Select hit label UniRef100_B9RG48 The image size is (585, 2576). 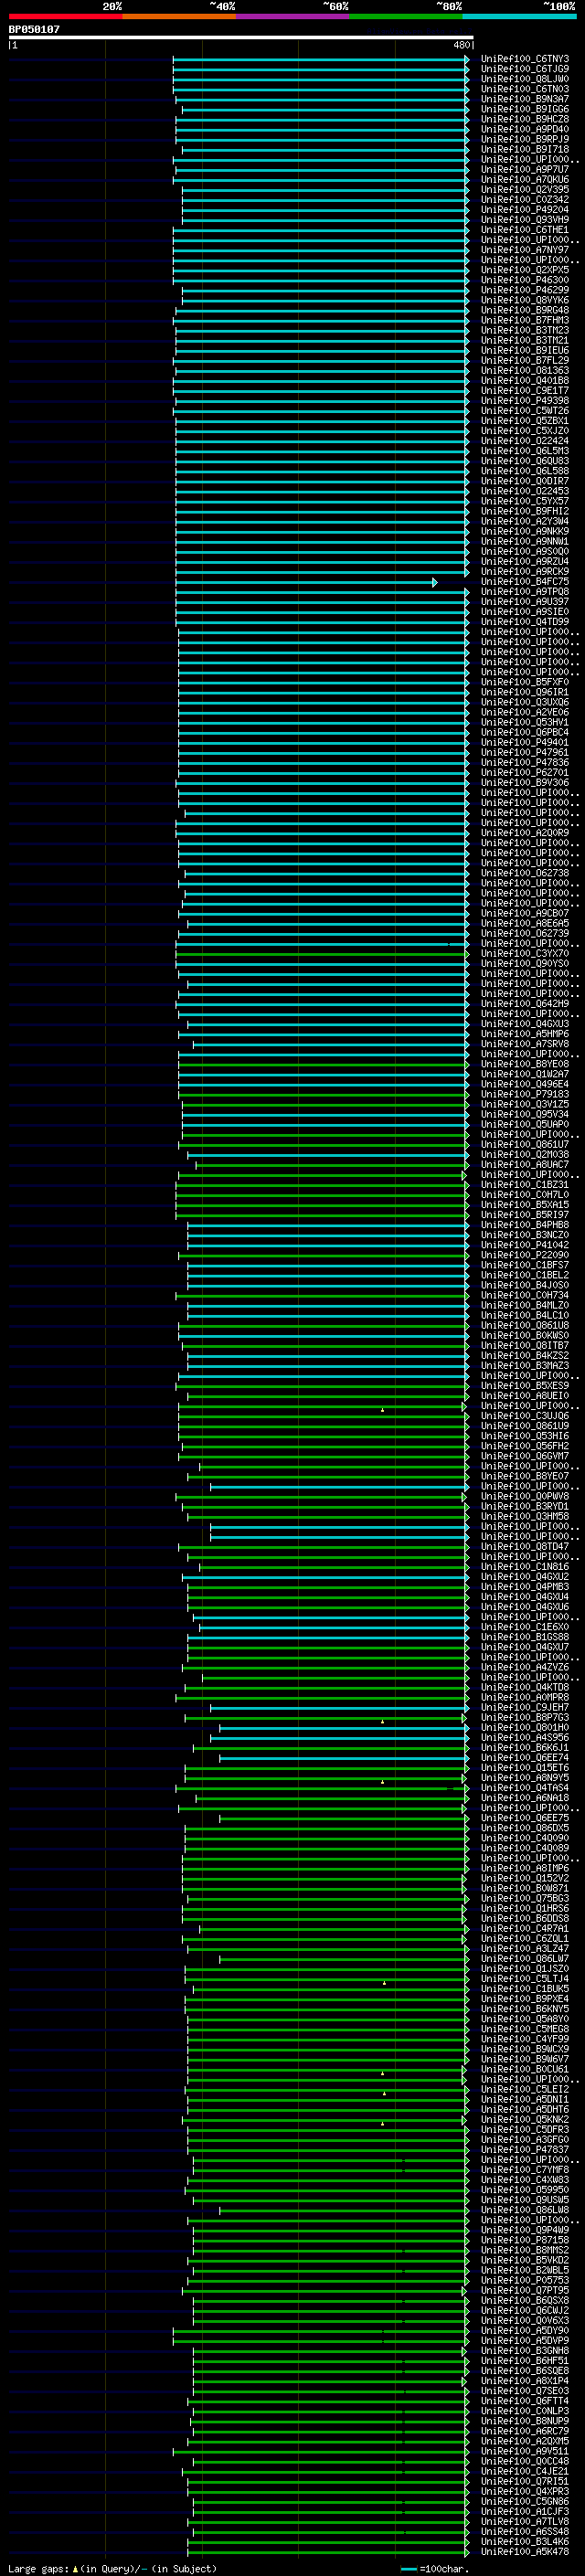(524, 310)
